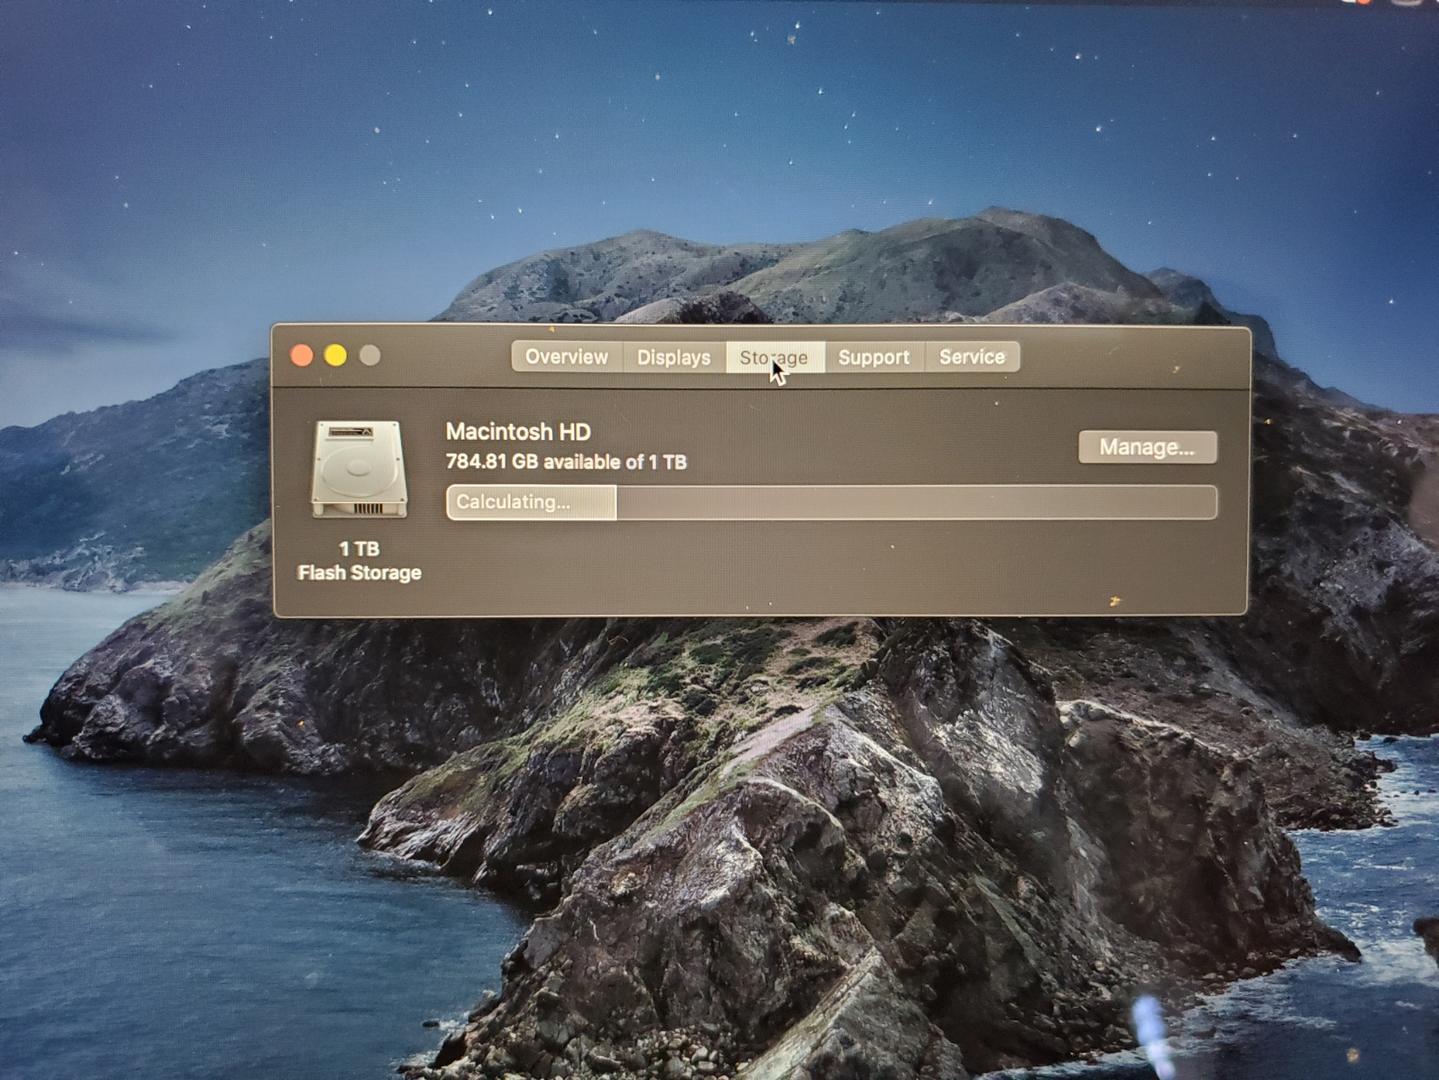Click the 784.81 GB available text
Screen dimensions: 1439x1080
[566, 462]
